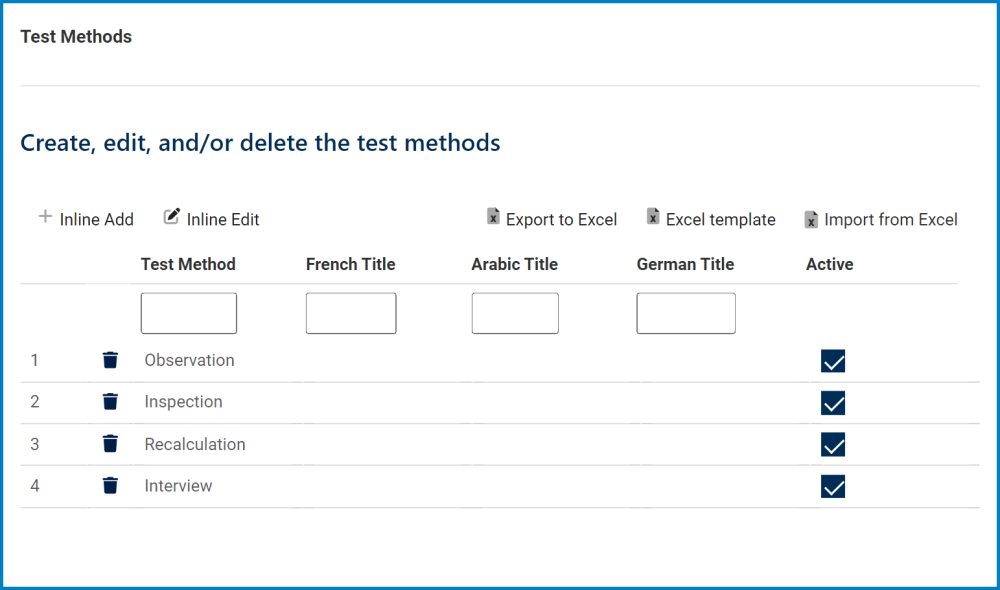This screenshot has height=590, width=1000.
Task: Delete the Observation test method
Action: point(110,360)
